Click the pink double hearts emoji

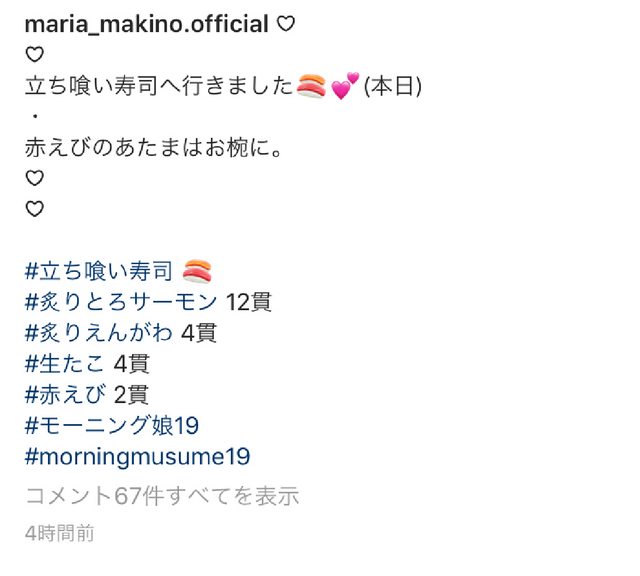(x=345, y=86)
